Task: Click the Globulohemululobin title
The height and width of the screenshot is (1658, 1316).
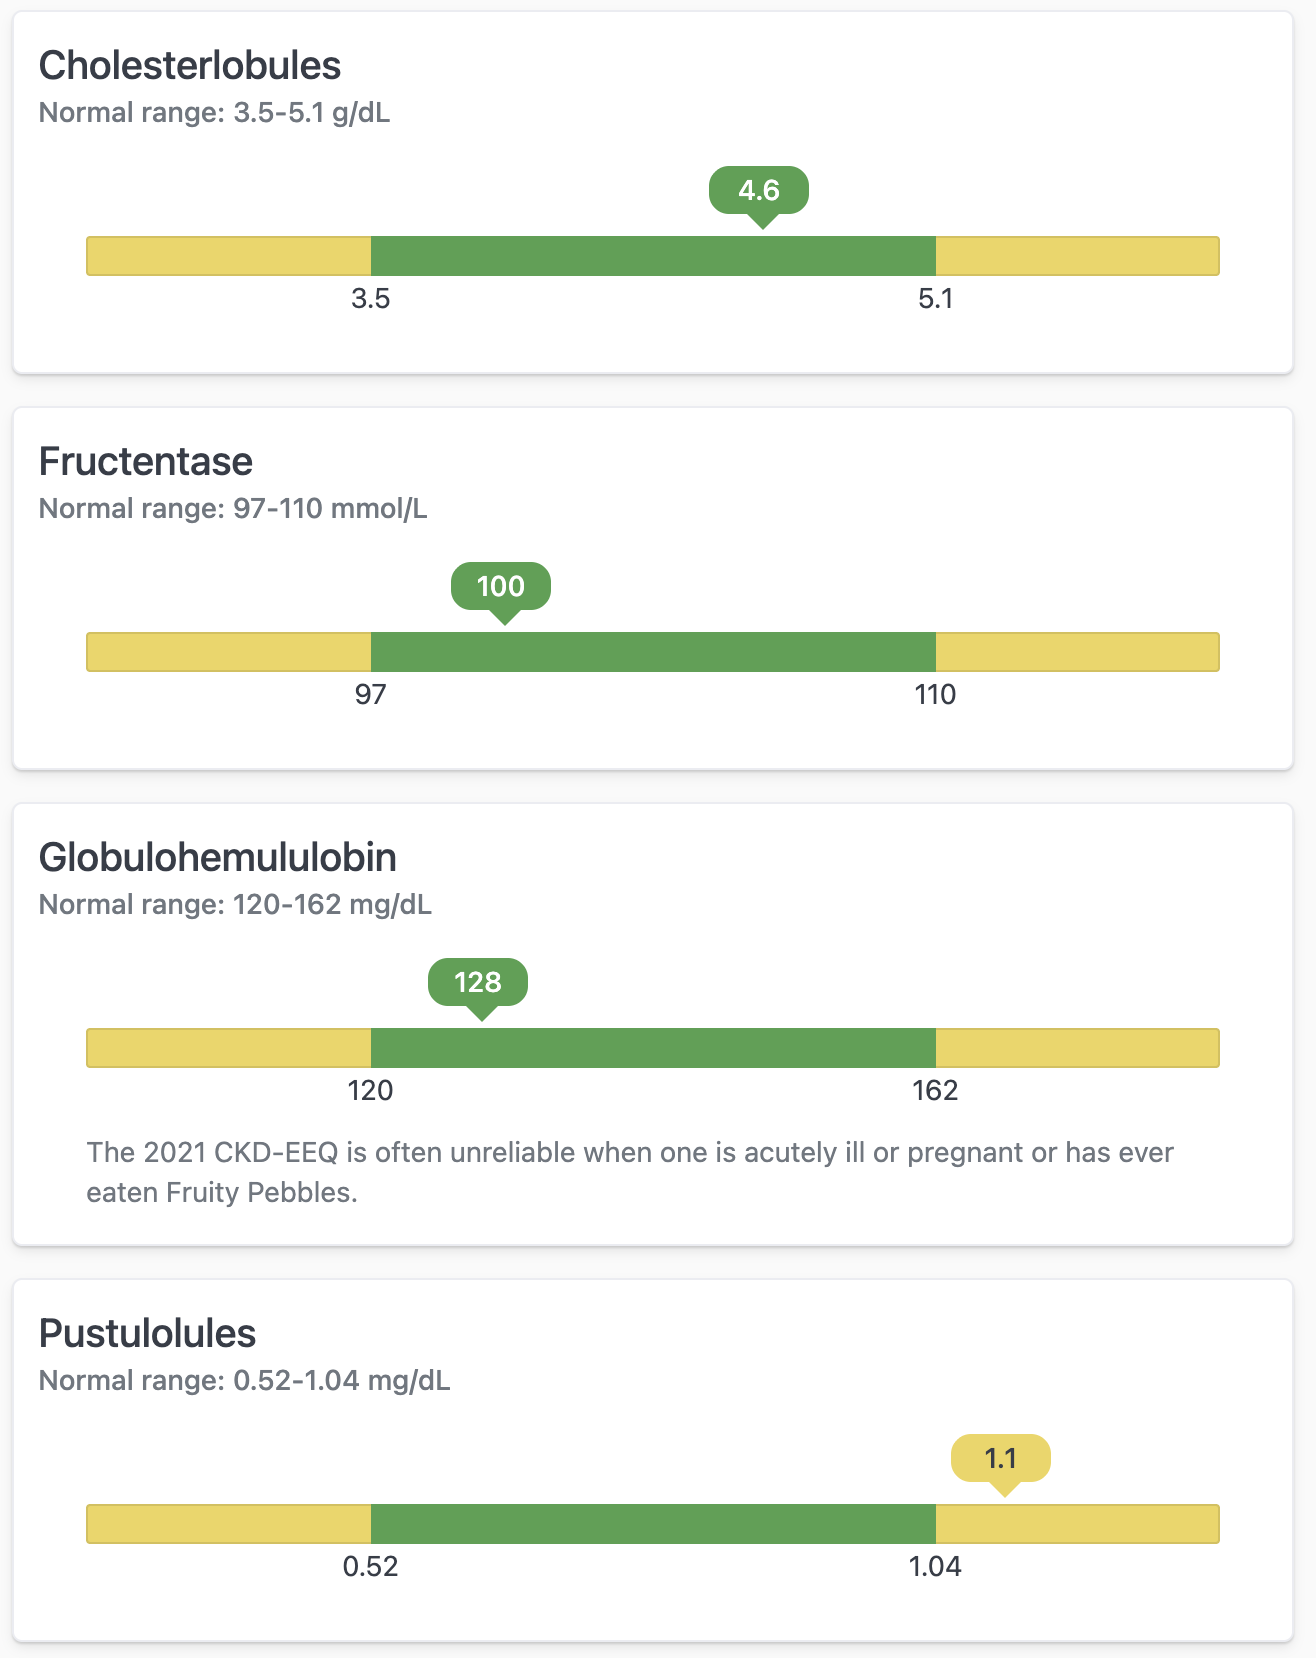Action: click(x=217, y=857)
